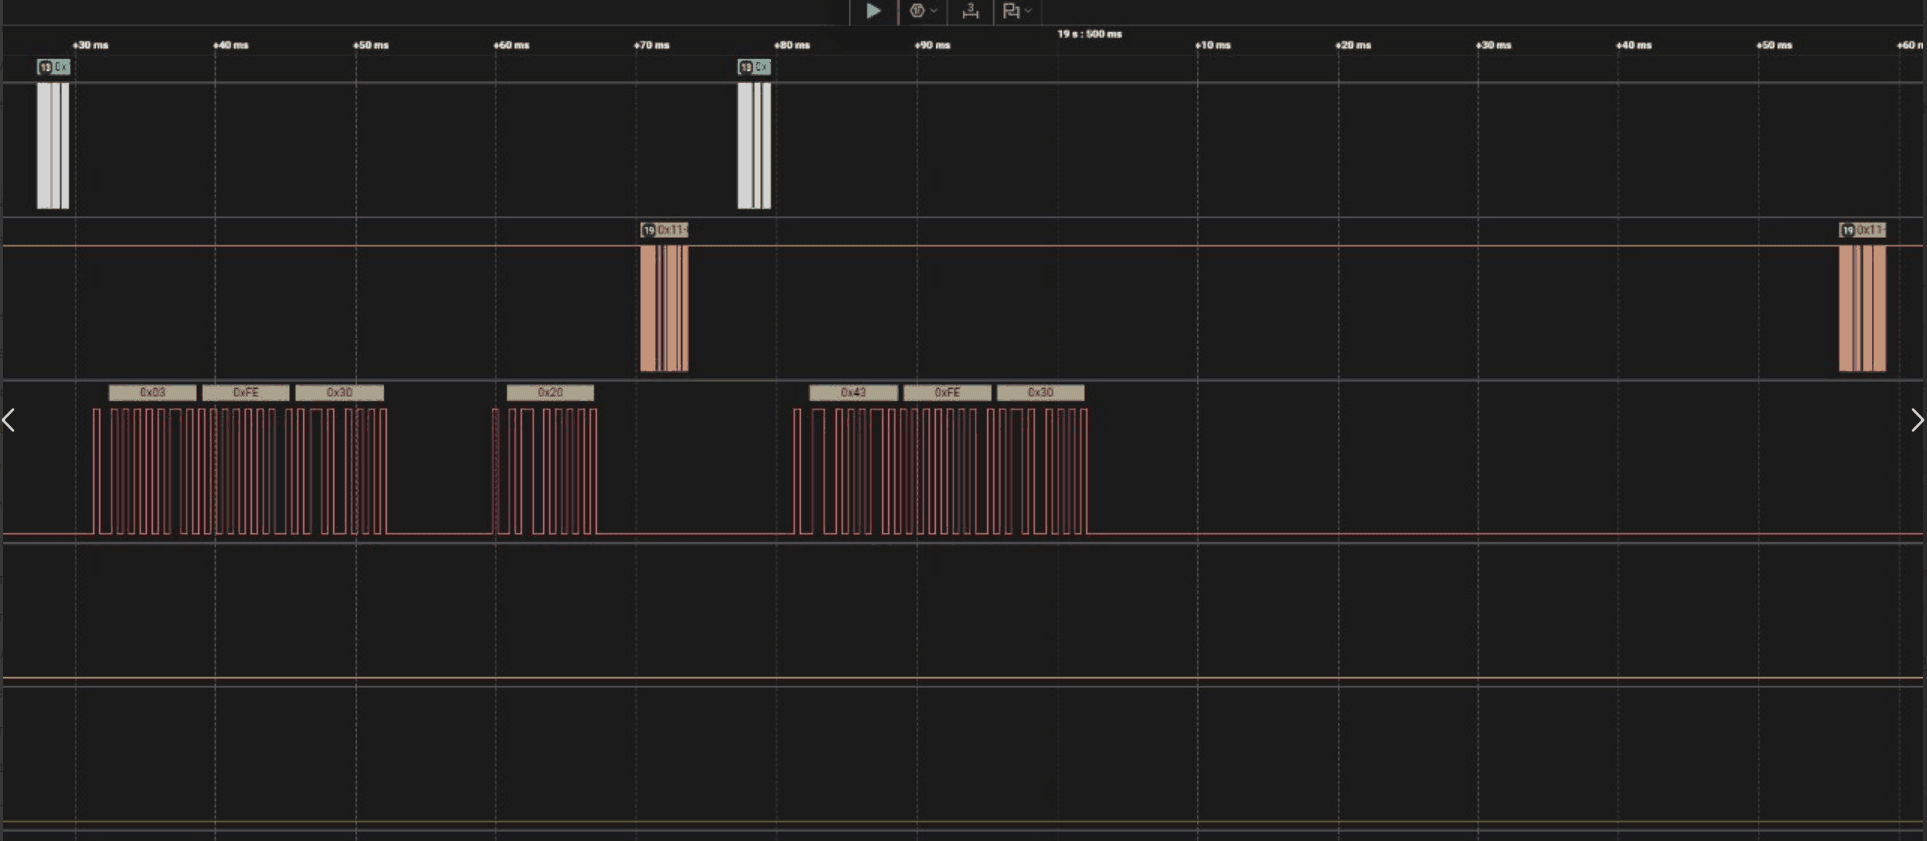1927x841 pixels.
Task: Open the first '13' packet bubble on top channel
Action: 54,67
